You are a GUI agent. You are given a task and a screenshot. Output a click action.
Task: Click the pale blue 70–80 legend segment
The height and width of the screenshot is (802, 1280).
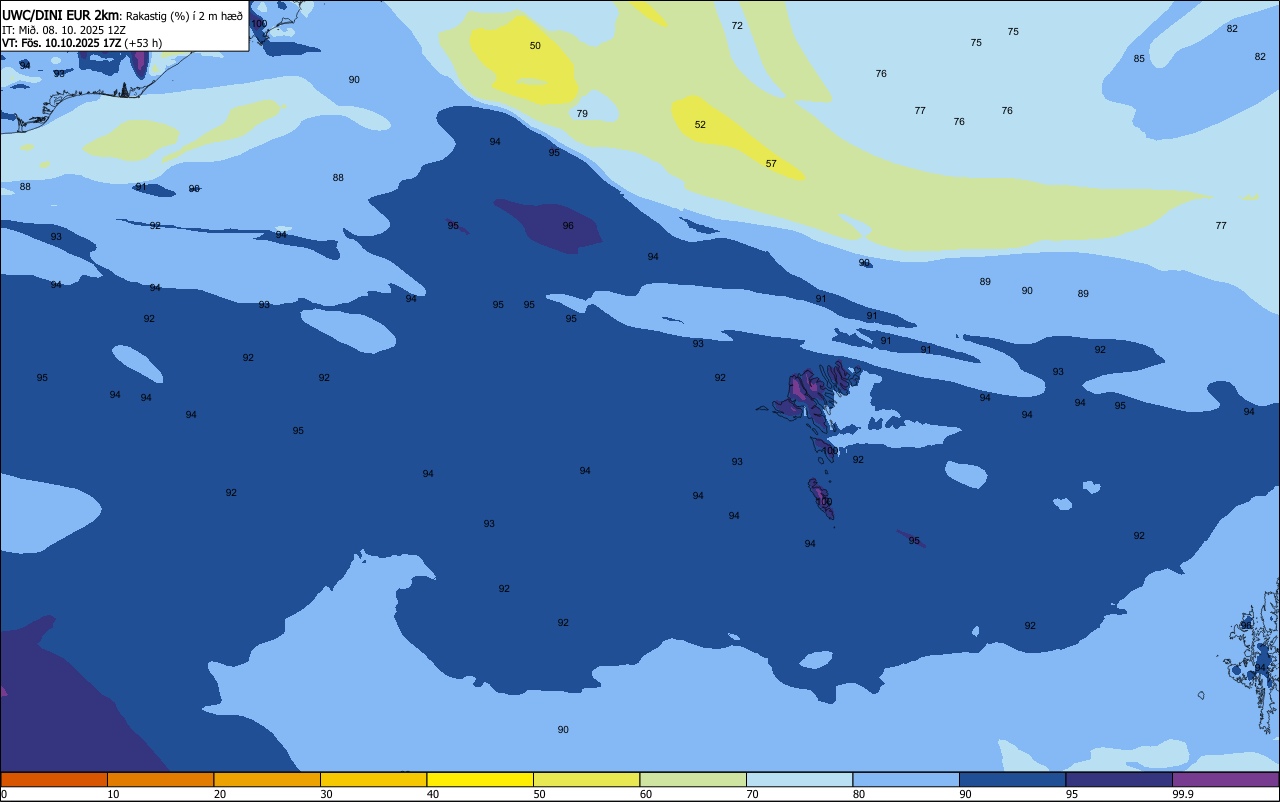(799, 779)
